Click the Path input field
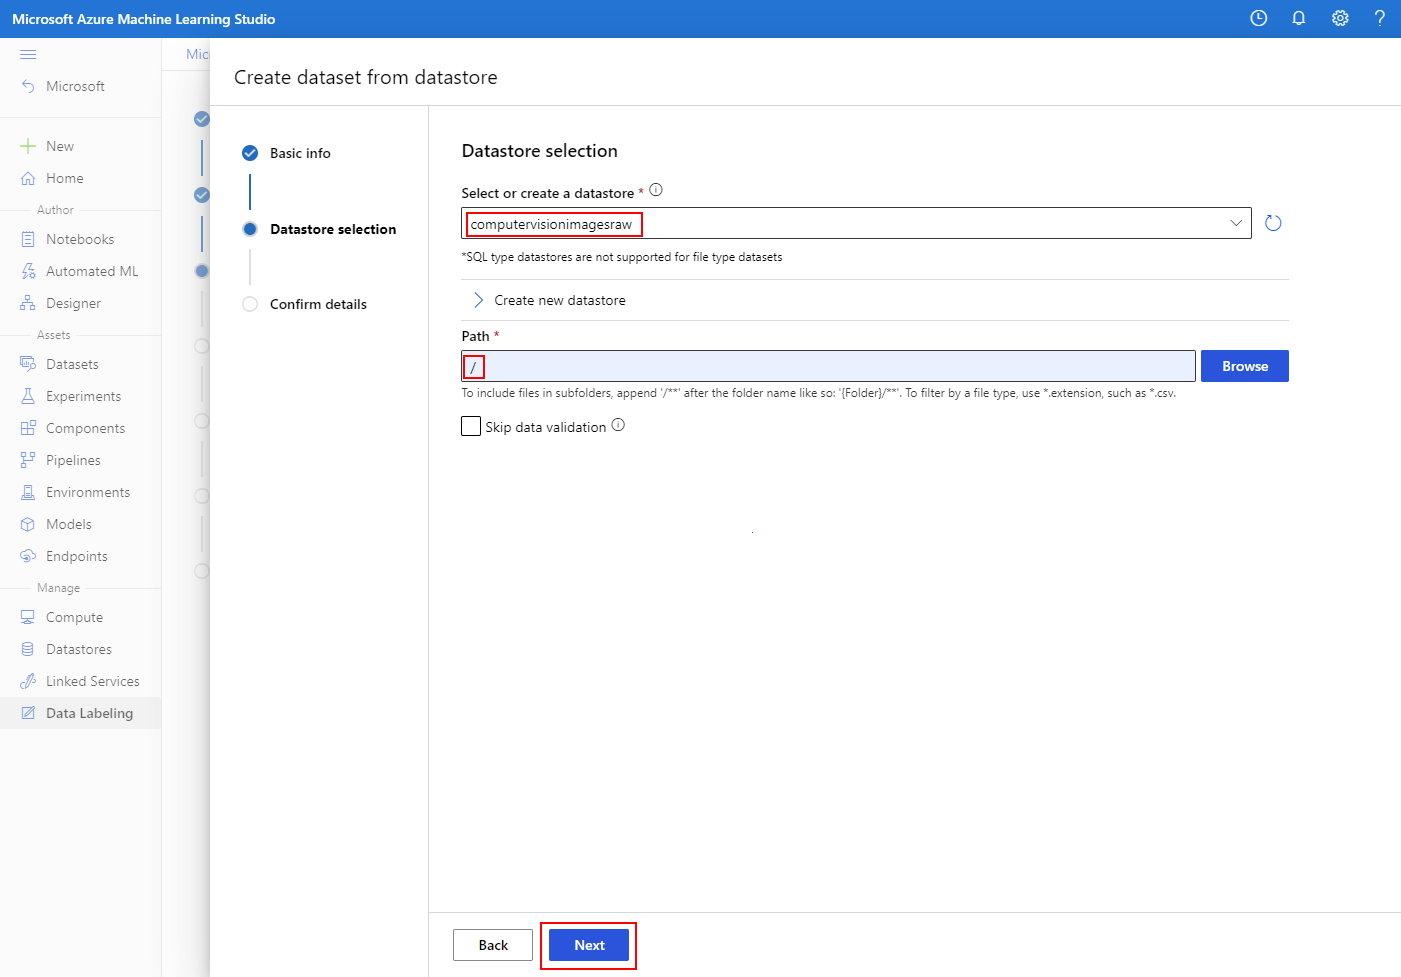1401x977 pixels. (828, 366)
